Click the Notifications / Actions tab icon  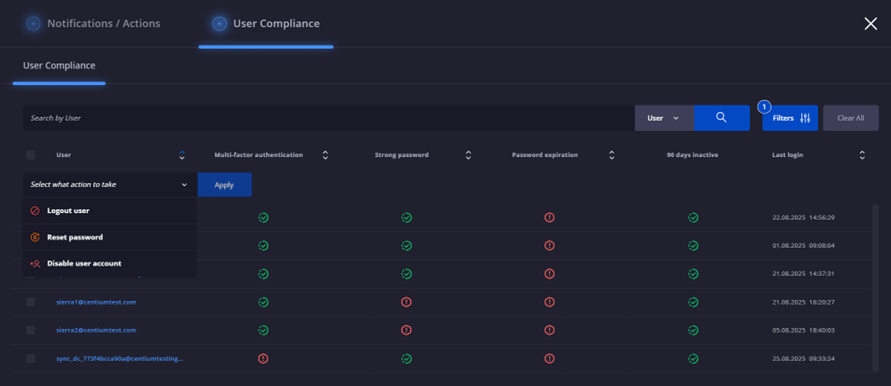coord(34,24)
